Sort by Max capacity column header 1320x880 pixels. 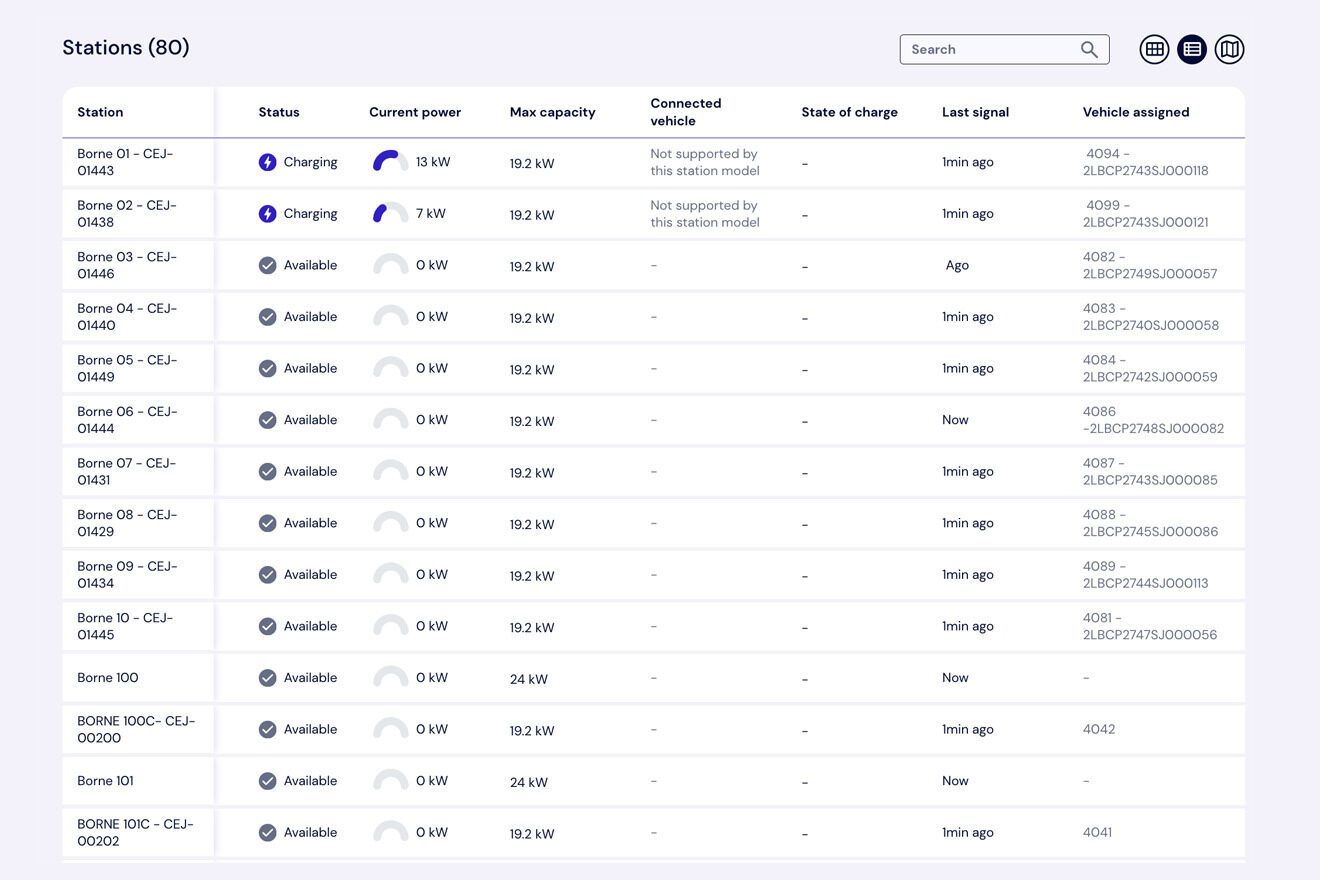click(x=552, y=112)
